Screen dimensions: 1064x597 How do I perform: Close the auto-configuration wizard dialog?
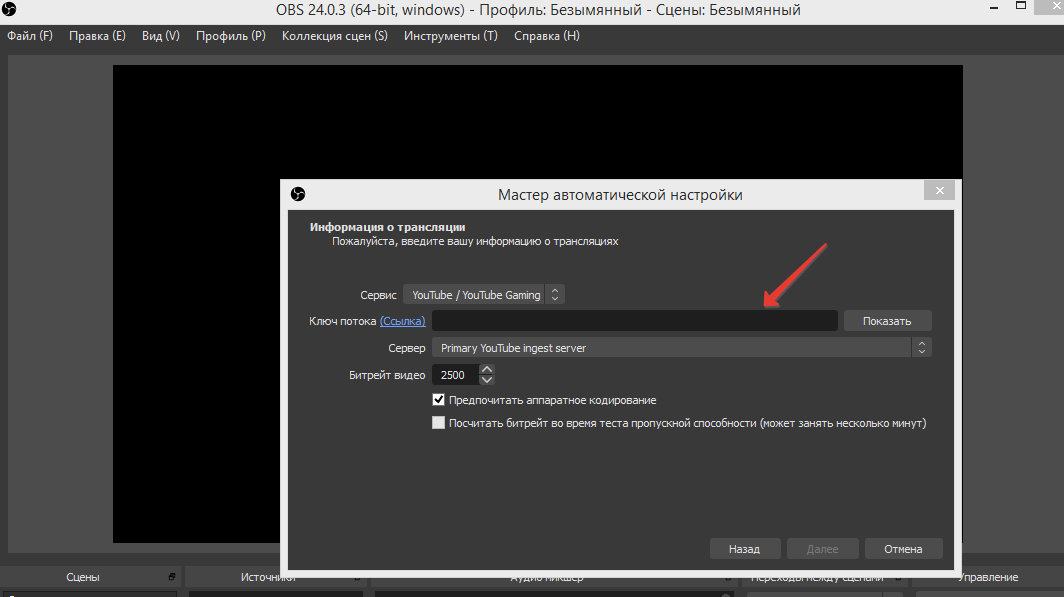938,191
